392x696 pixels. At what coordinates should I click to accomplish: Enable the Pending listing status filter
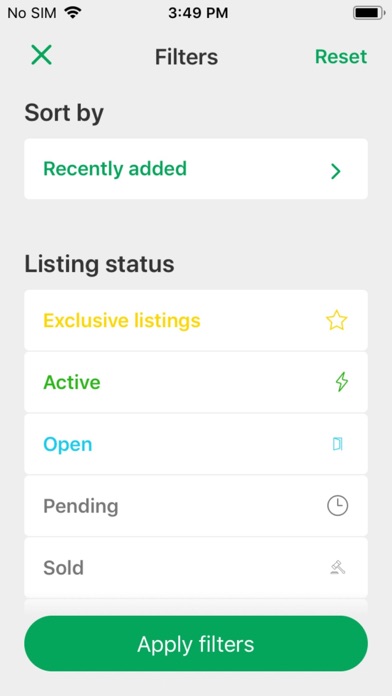point(196,506)
